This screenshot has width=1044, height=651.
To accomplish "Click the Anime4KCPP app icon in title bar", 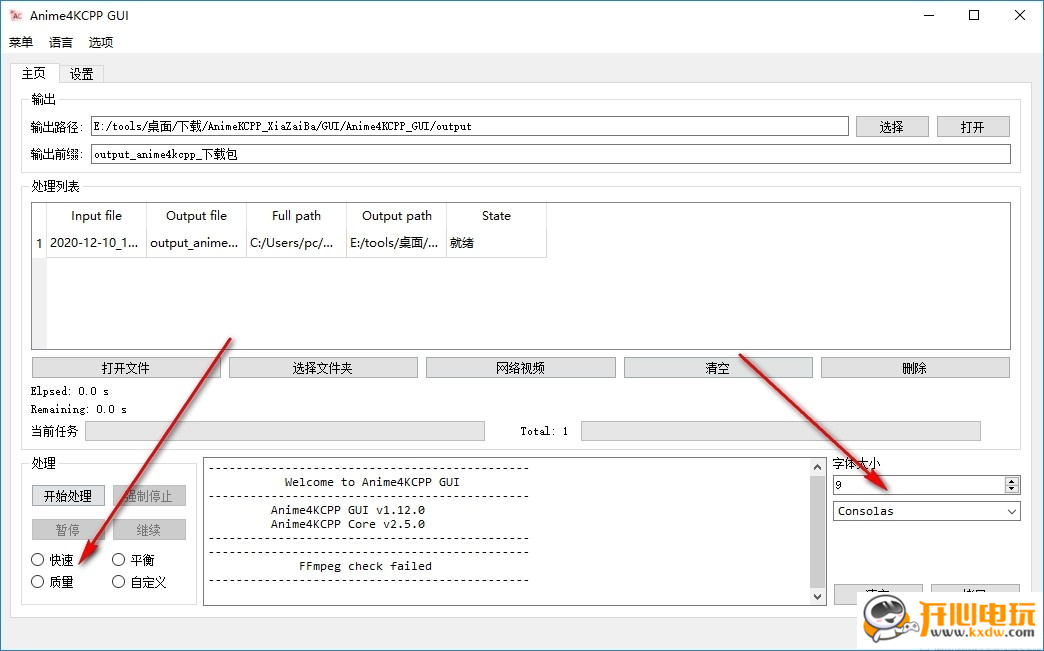I will click(16, 15).
